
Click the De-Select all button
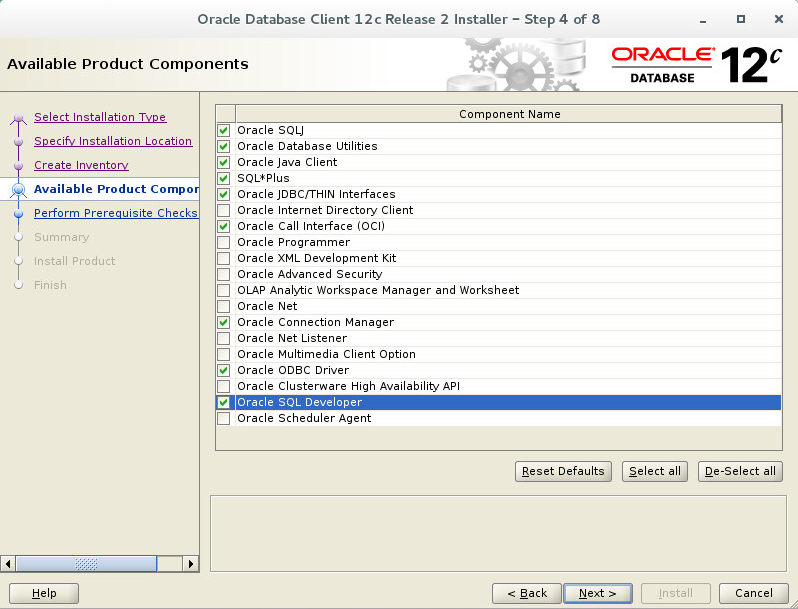point(740,472)
